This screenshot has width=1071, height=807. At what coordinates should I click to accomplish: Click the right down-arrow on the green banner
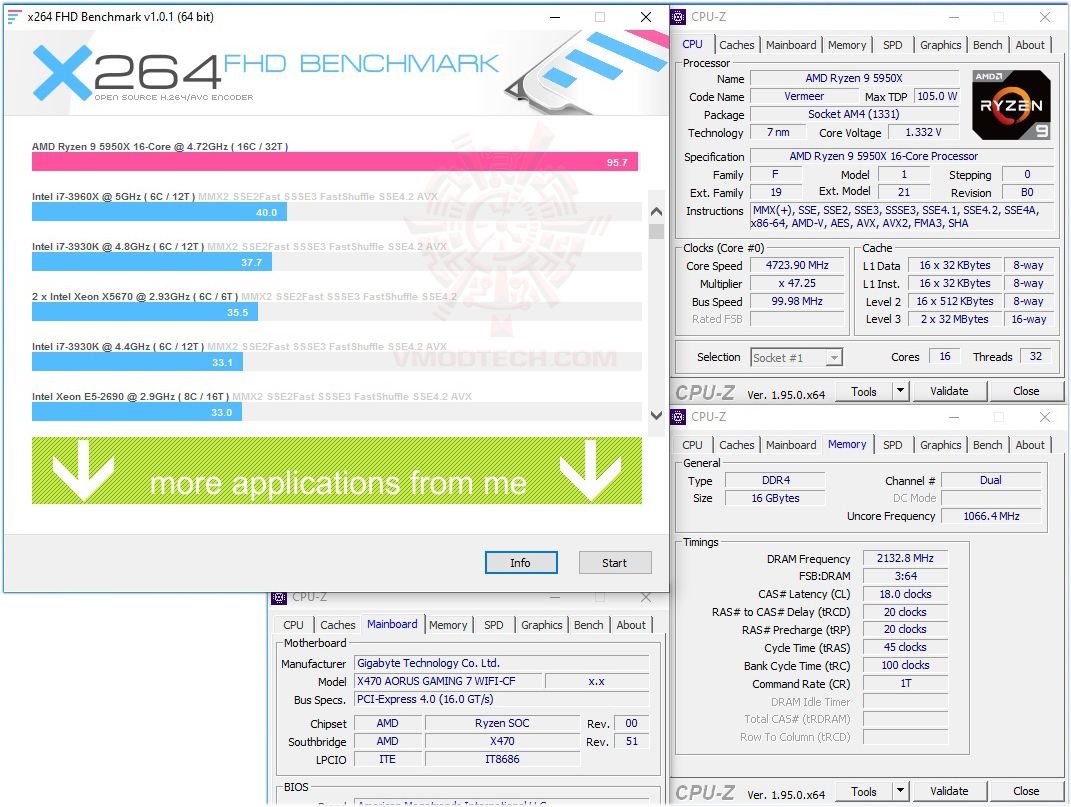[x=590, y=469]
